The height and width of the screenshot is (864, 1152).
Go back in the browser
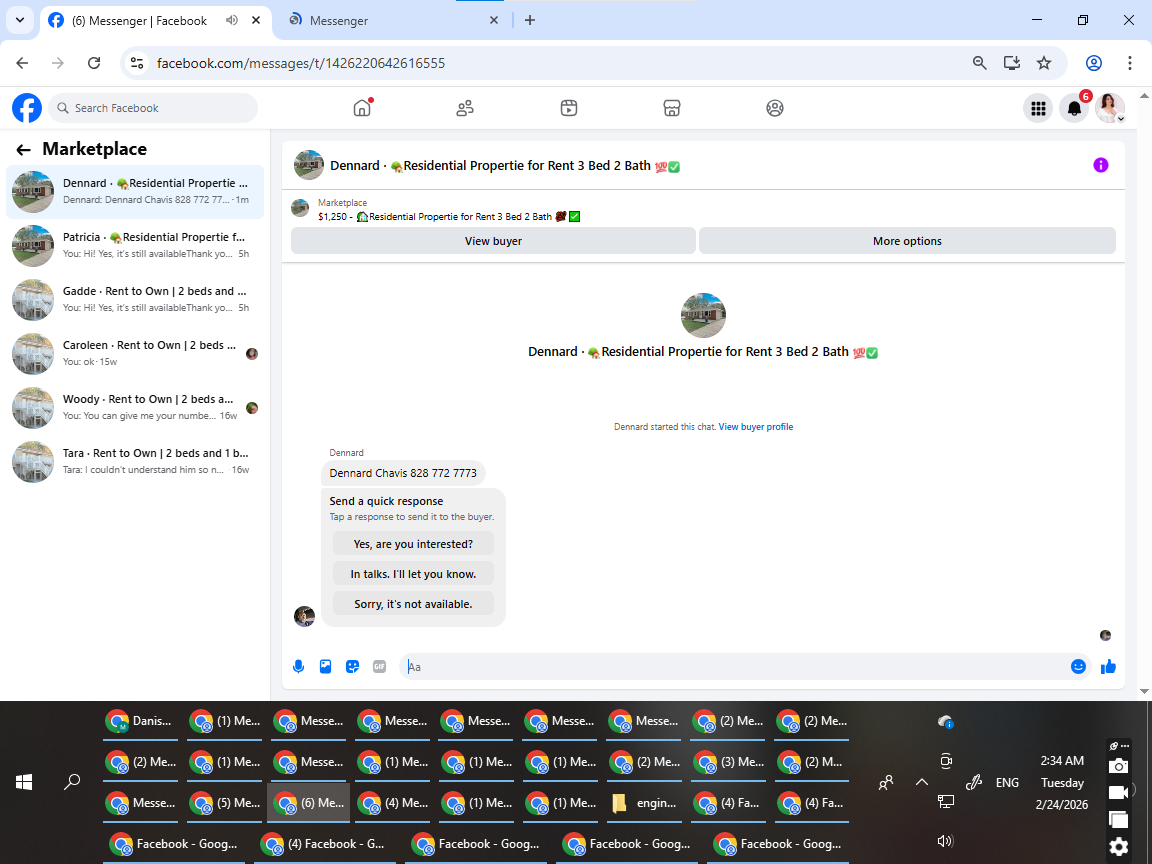click(22, 63)
